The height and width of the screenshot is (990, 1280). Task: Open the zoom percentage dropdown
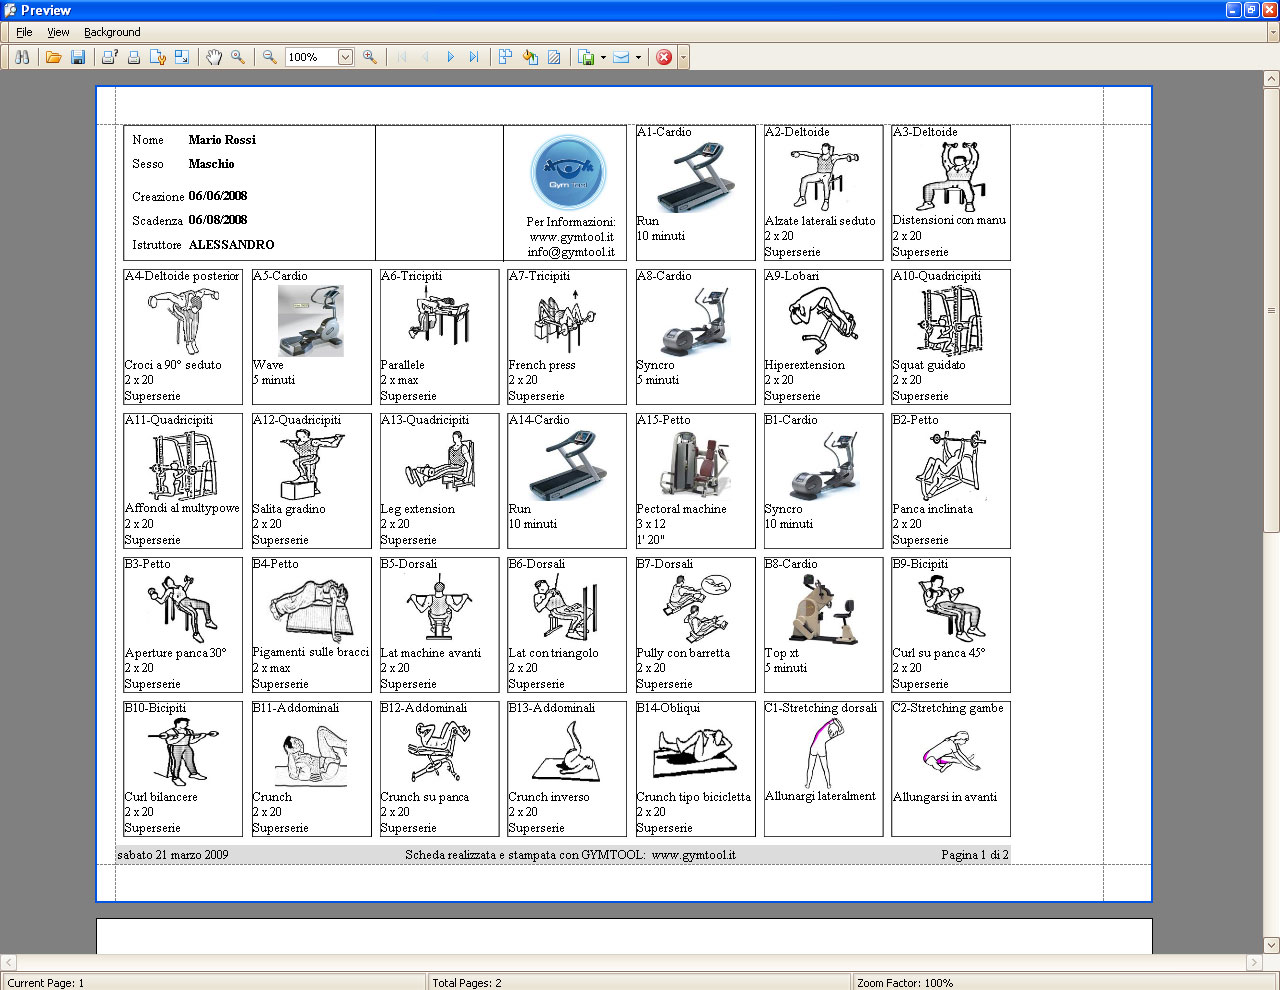point(345,57)
